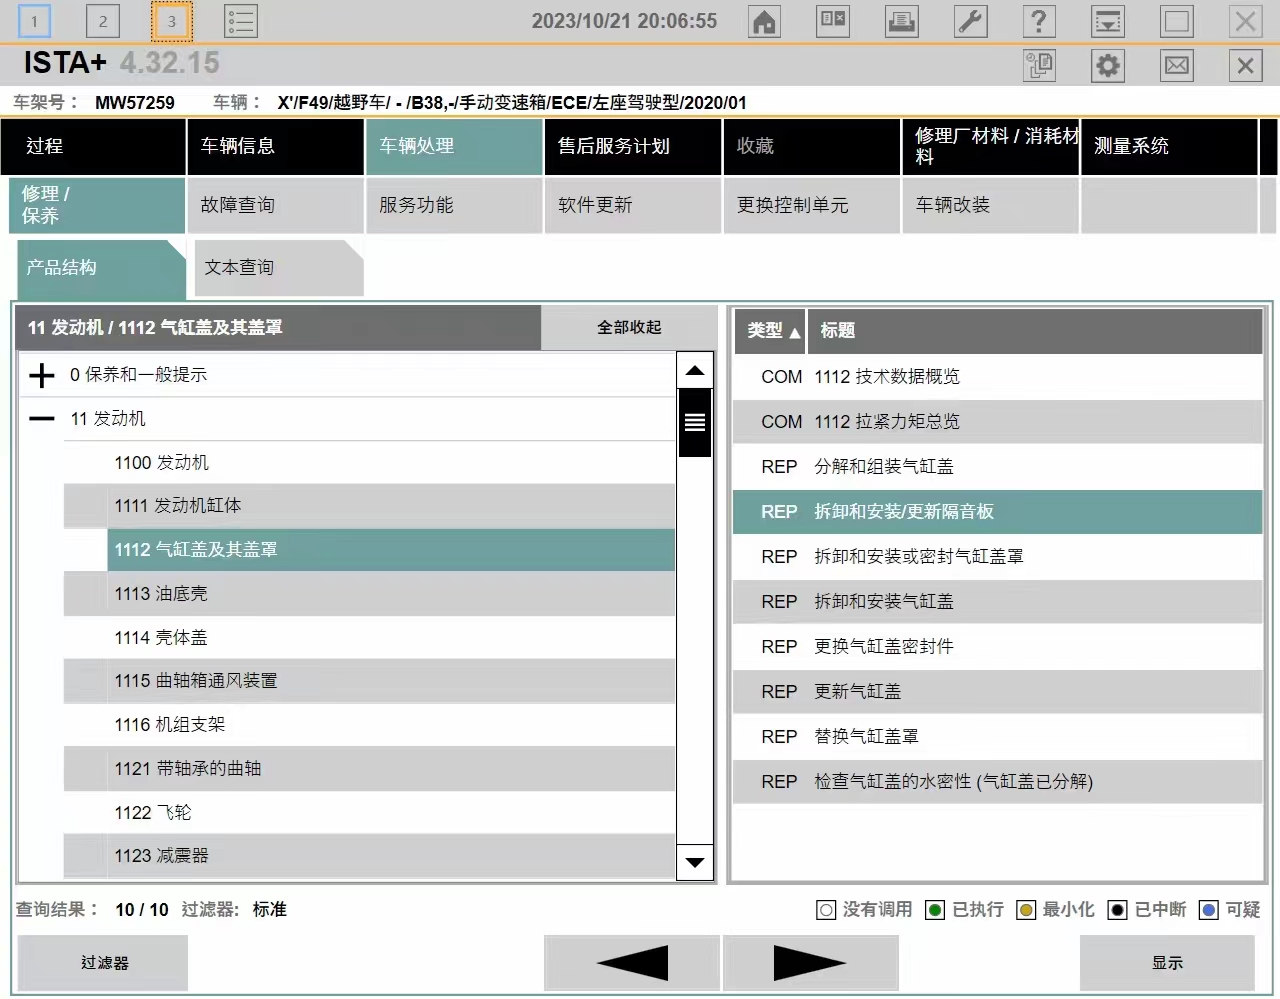The height and width of the screenshot is (999, 1280).
Task: Open REP 检查气缸盖的水密性 entry
Action: [x=998, y=782]
